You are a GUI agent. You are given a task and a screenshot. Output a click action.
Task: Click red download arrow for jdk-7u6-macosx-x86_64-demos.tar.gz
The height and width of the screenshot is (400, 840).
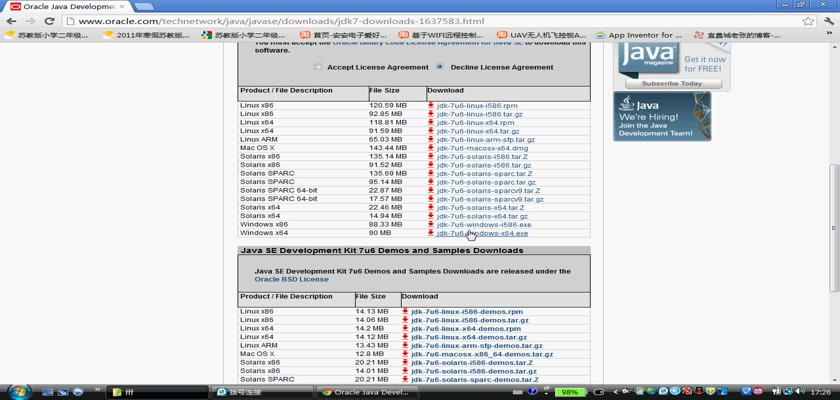click(405, 354)
